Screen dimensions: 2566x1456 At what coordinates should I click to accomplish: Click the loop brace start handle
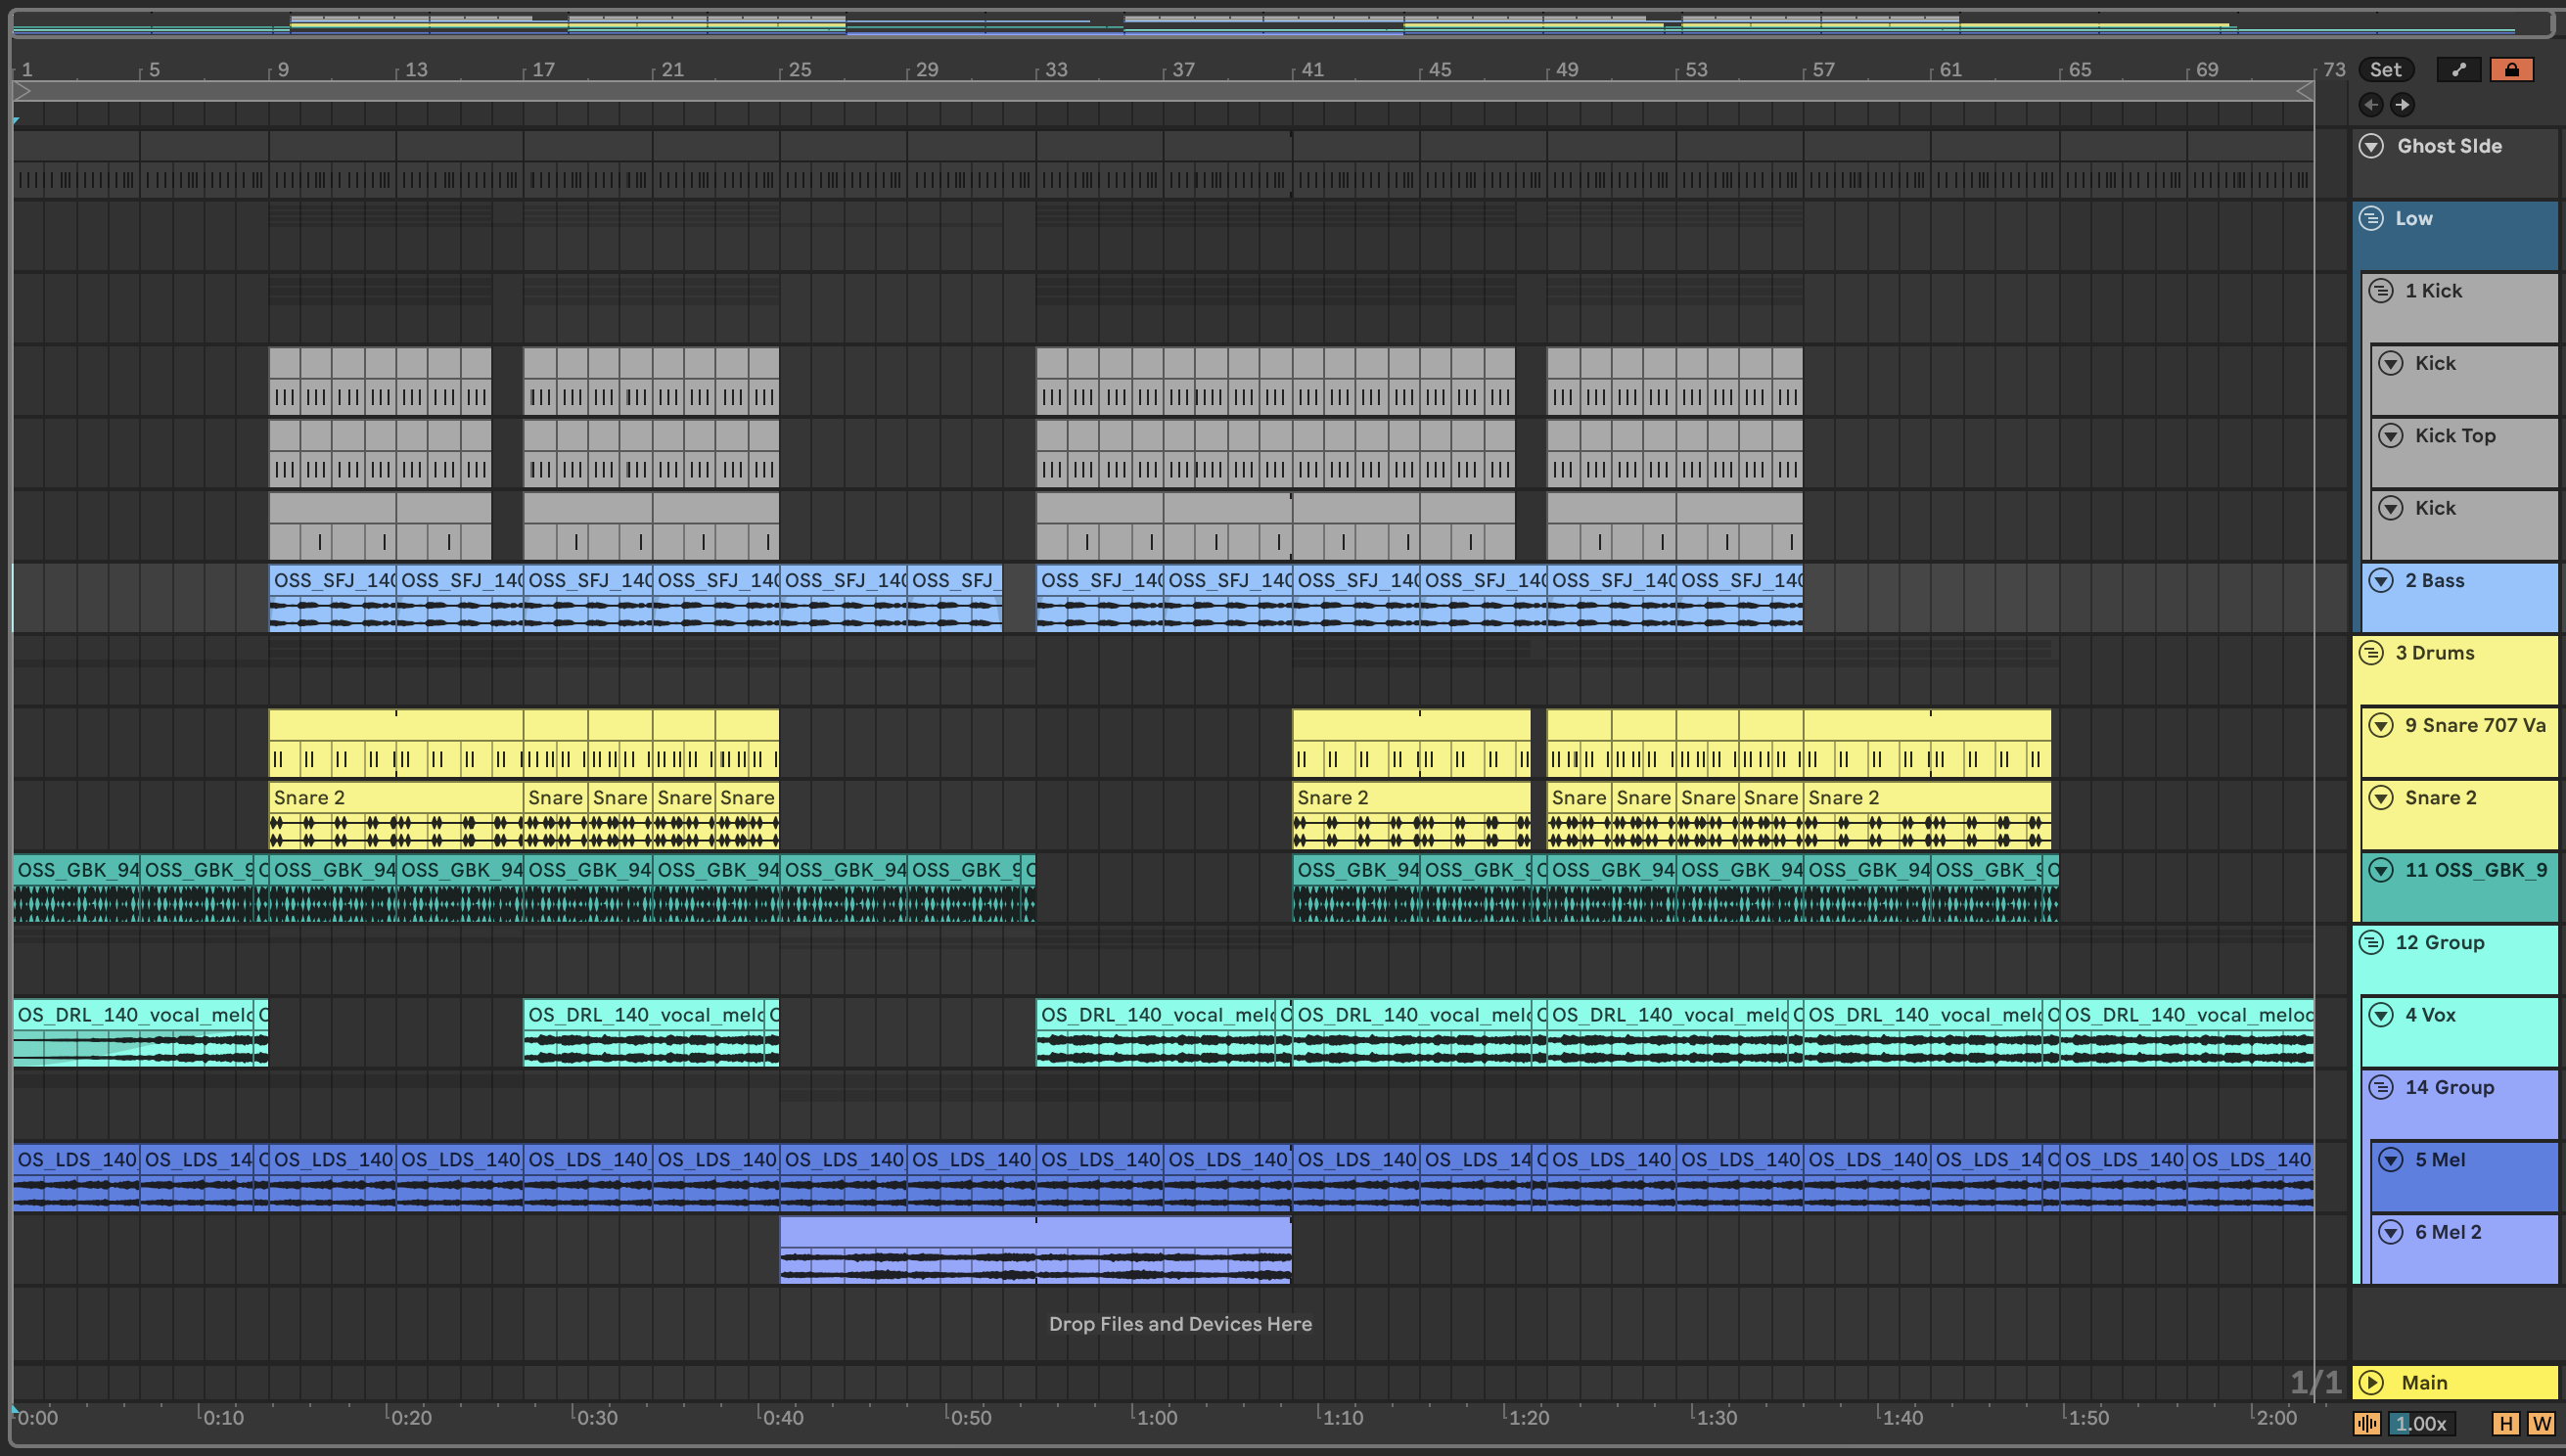tap(23, 91)
